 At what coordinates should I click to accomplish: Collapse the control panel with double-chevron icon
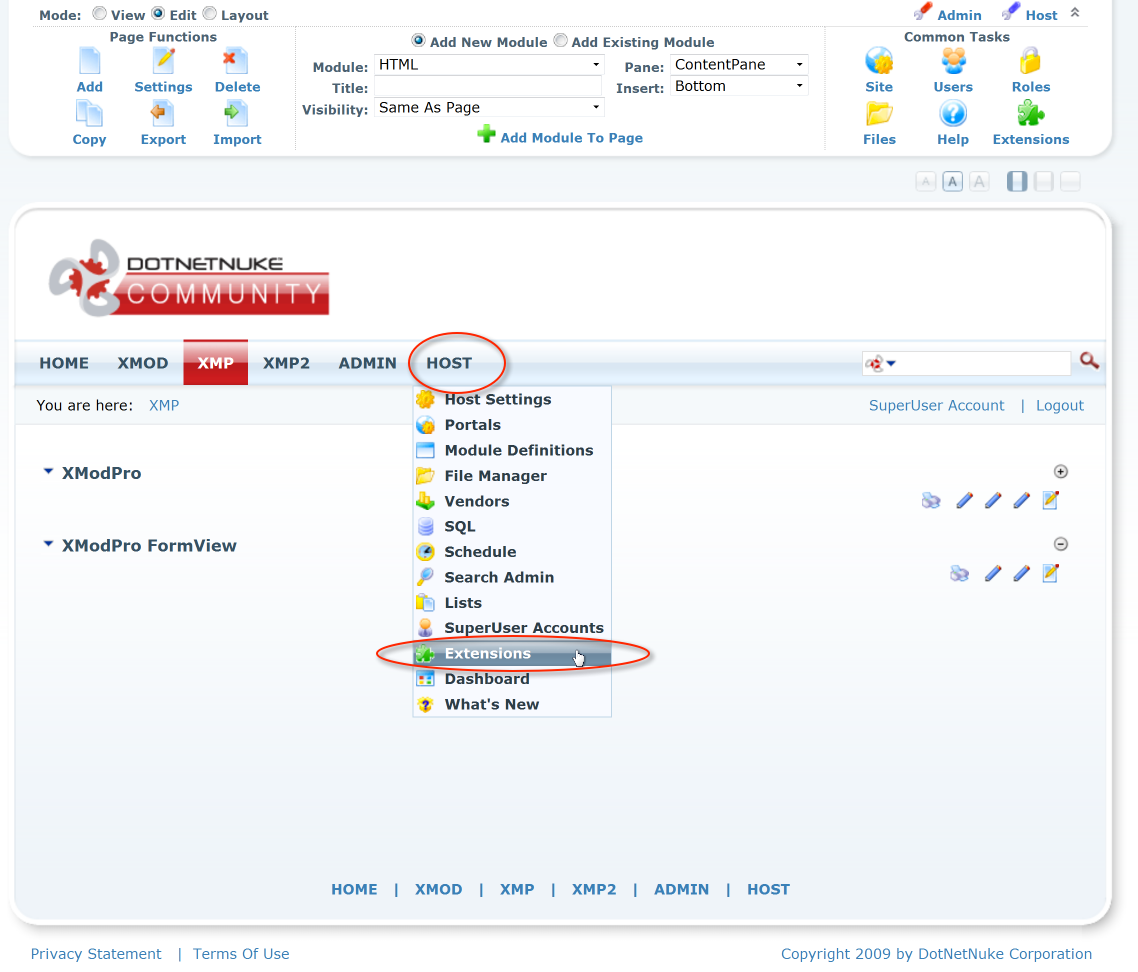click(x=1075, y=12)
